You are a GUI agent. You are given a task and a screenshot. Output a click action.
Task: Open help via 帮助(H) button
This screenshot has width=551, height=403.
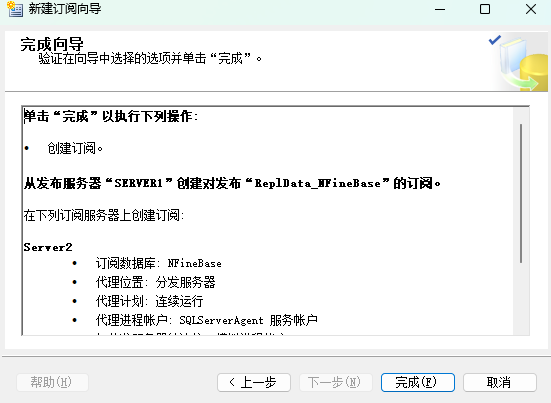click(x=52, y=382)
